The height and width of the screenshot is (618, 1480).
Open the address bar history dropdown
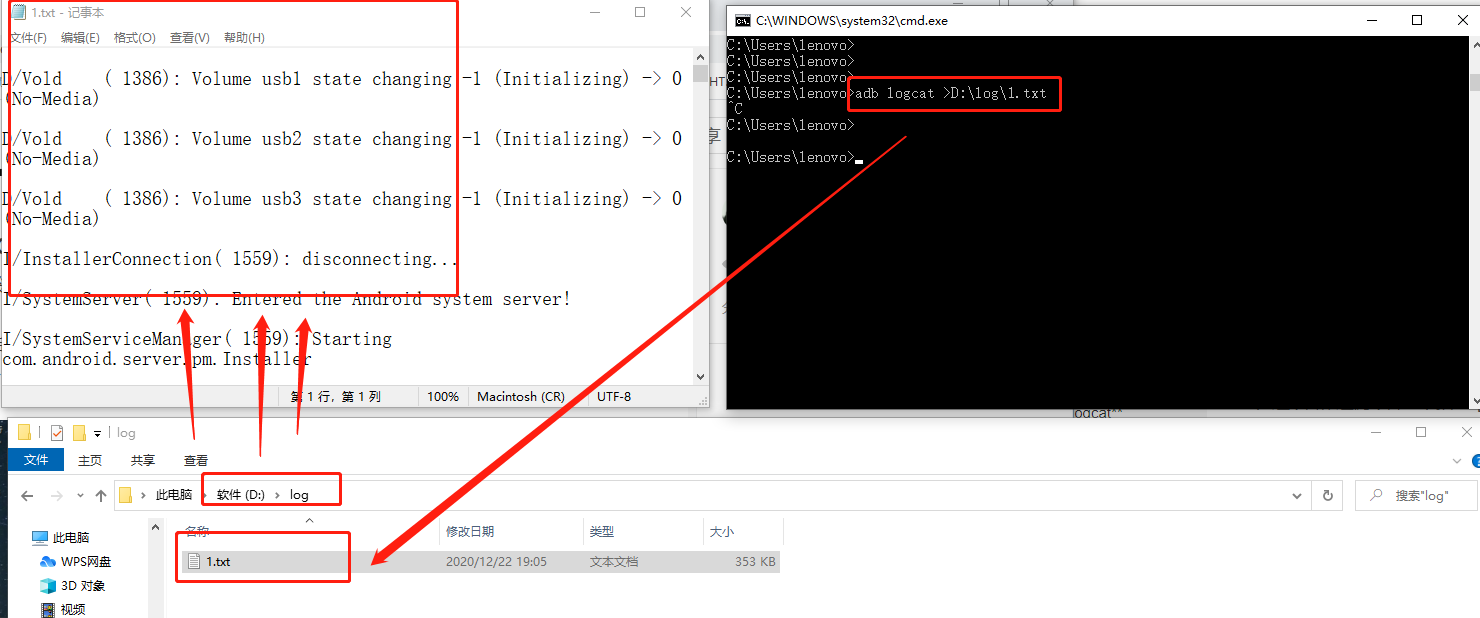[x=1297, y=495]
